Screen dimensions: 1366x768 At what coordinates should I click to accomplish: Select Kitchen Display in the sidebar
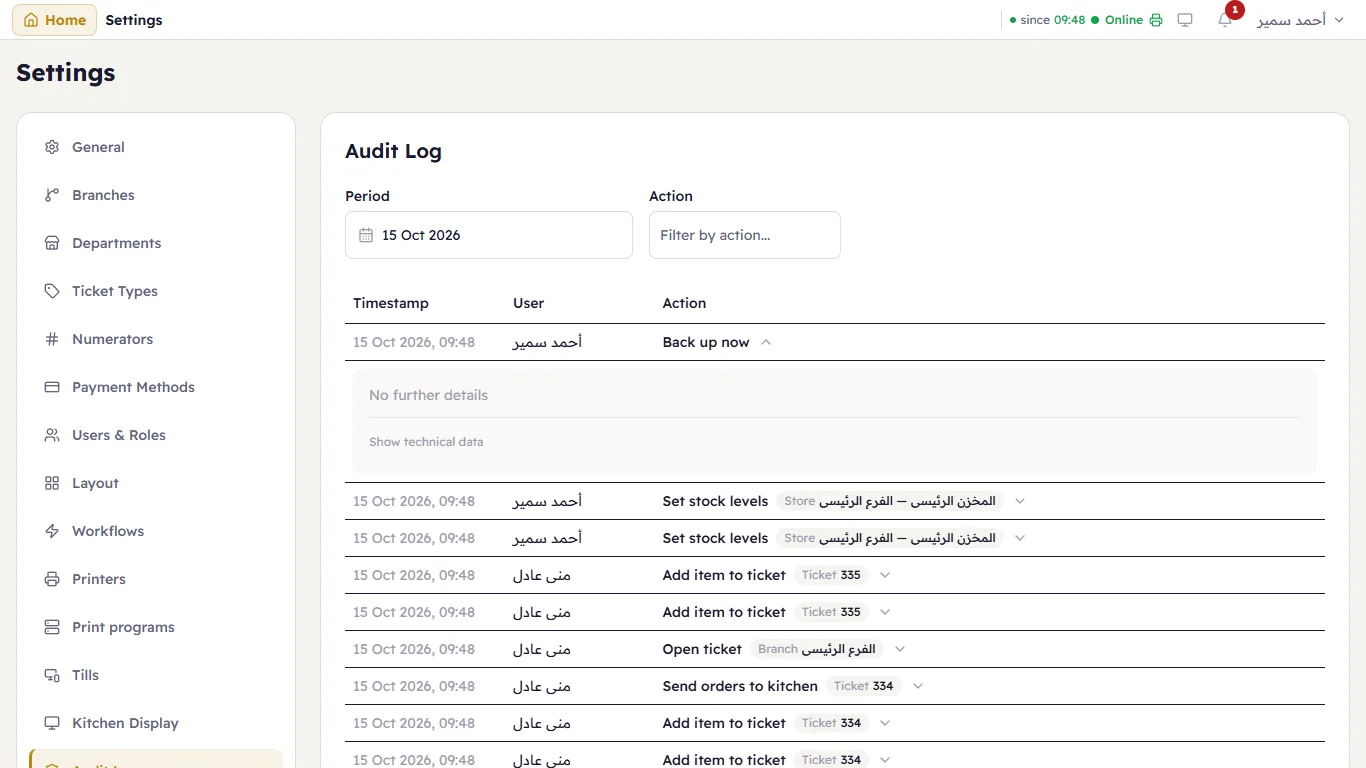pyautogui.click(x=156, y=723)
